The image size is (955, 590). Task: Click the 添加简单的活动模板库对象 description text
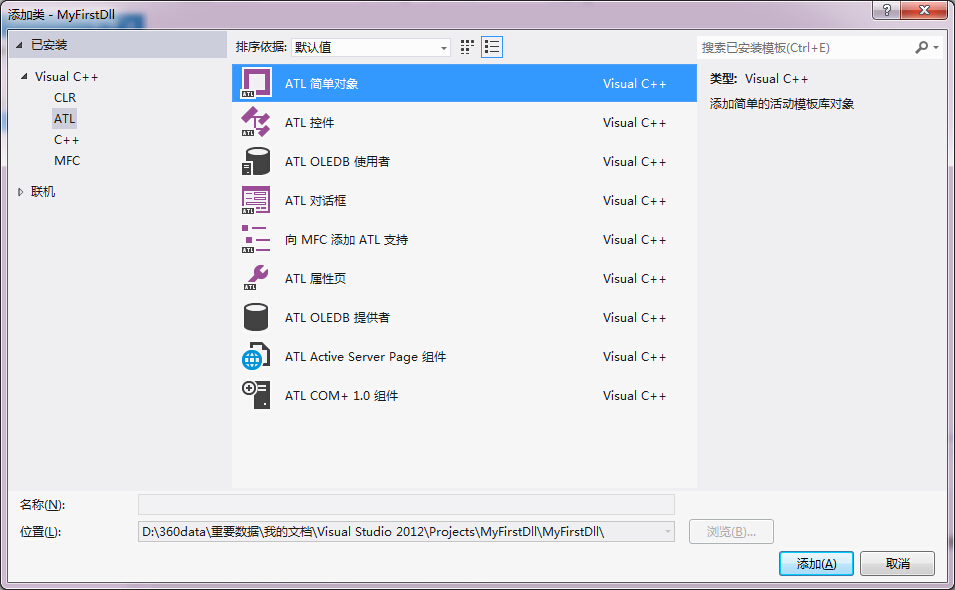tap(781, 104)
